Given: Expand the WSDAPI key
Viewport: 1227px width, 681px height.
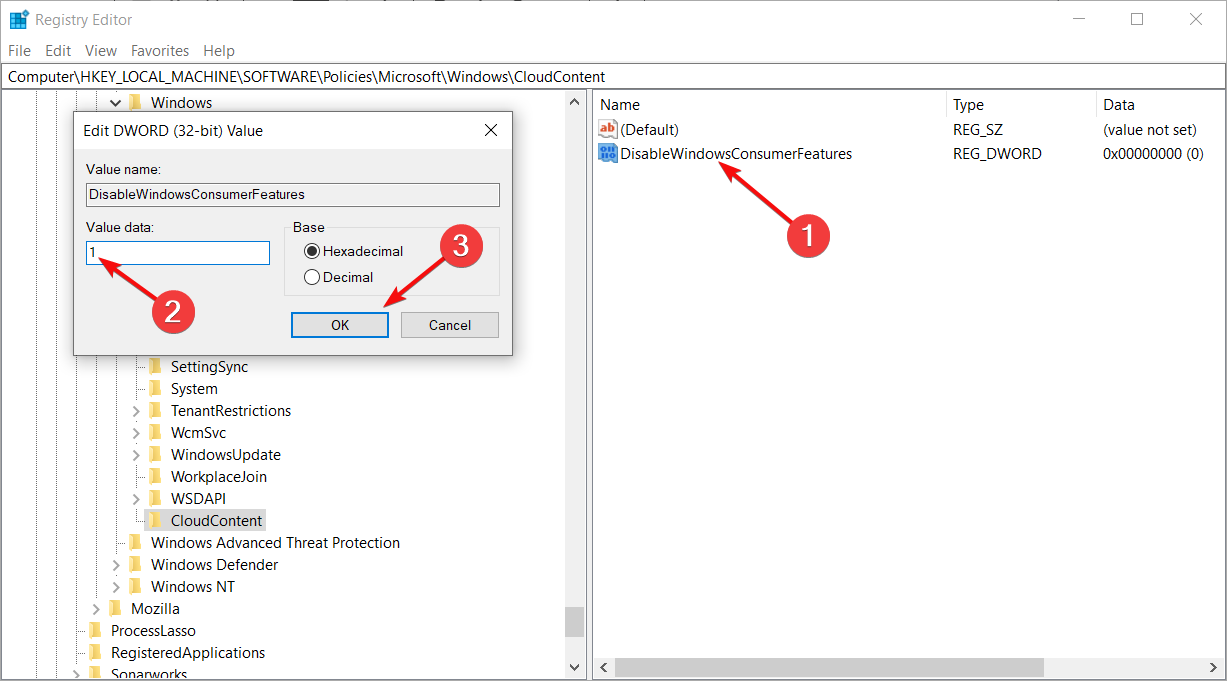Looking at the screenshot, I should pos(136,498).
